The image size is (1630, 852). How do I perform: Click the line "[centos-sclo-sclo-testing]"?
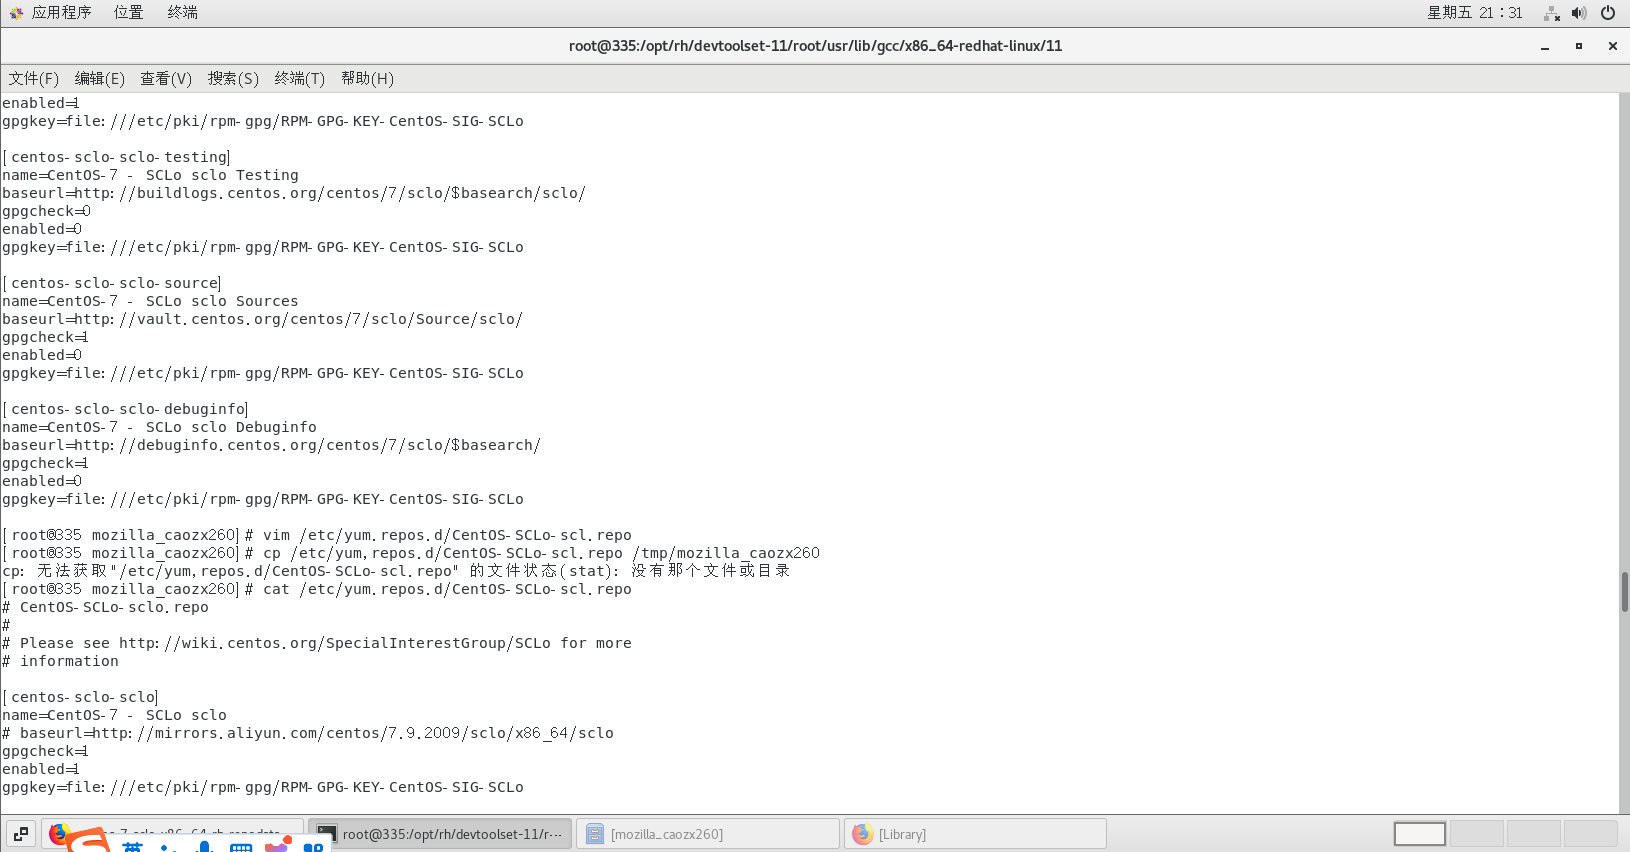coord(116,157)
